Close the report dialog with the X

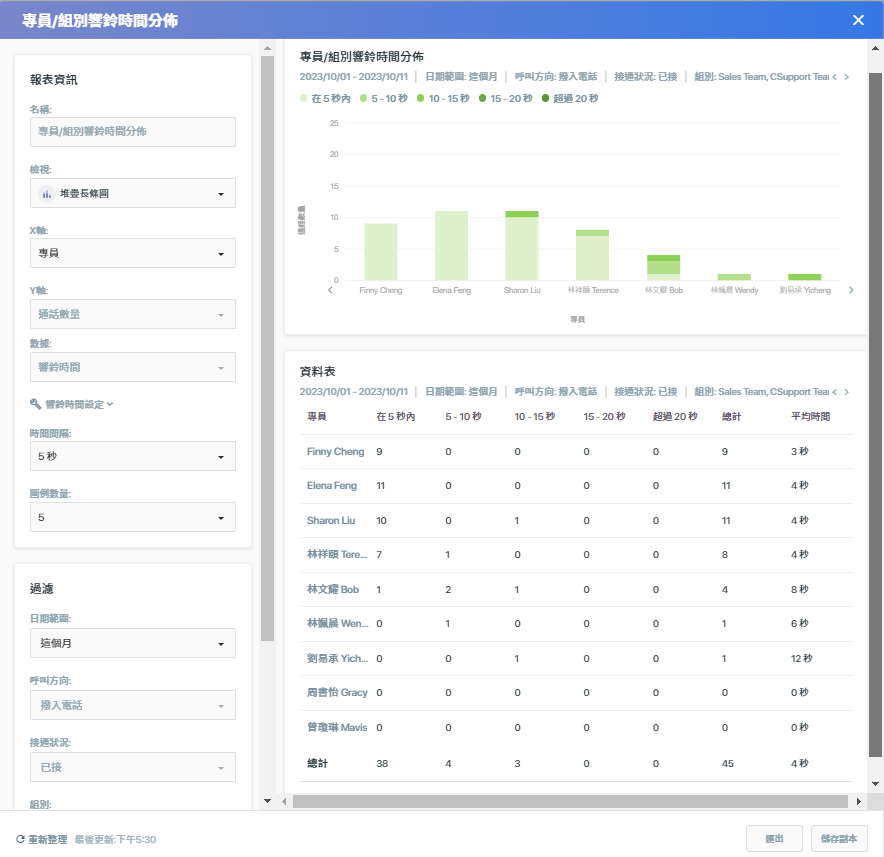[858, 20]
